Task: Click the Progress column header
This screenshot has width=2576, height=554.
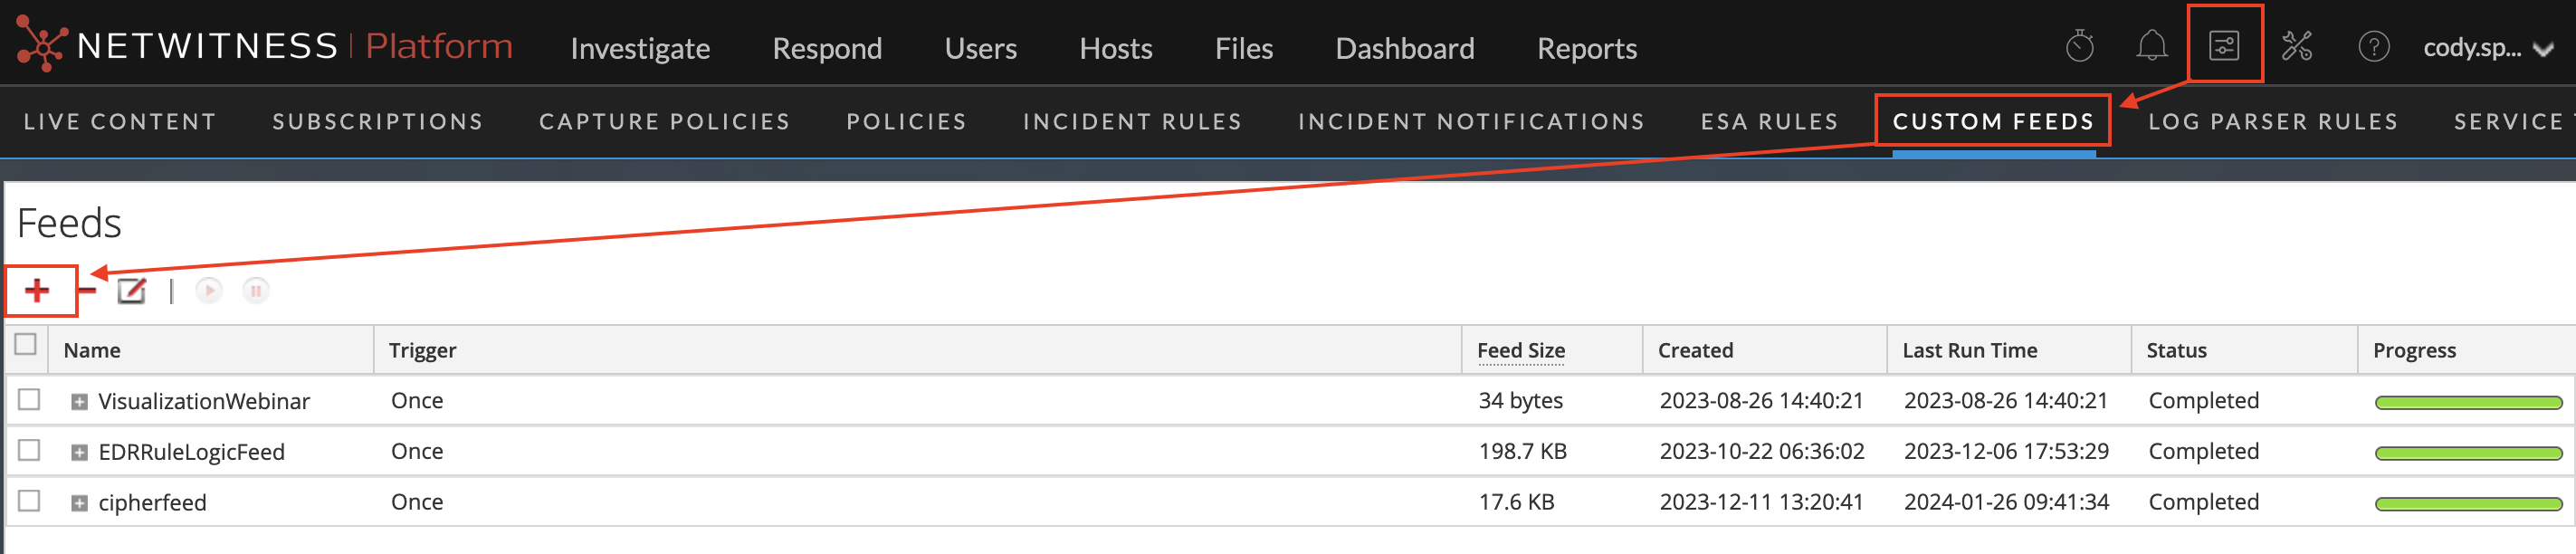Action: [2466, 350]
